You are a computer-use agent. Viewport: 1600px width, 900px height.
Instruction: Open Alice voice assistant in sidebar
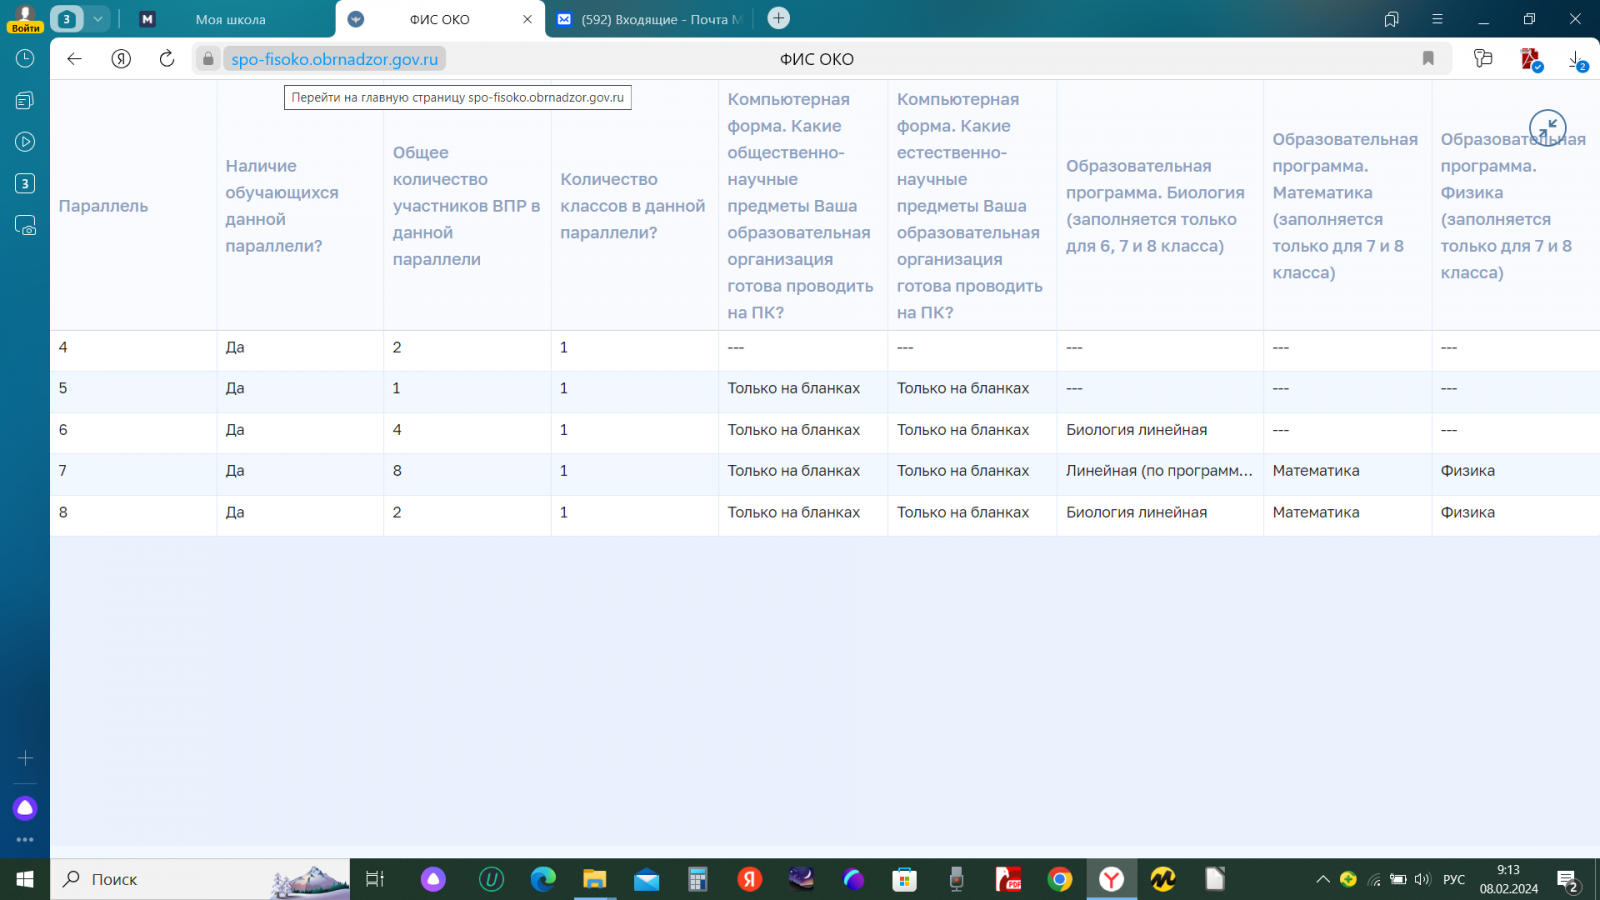coord(25,808)
